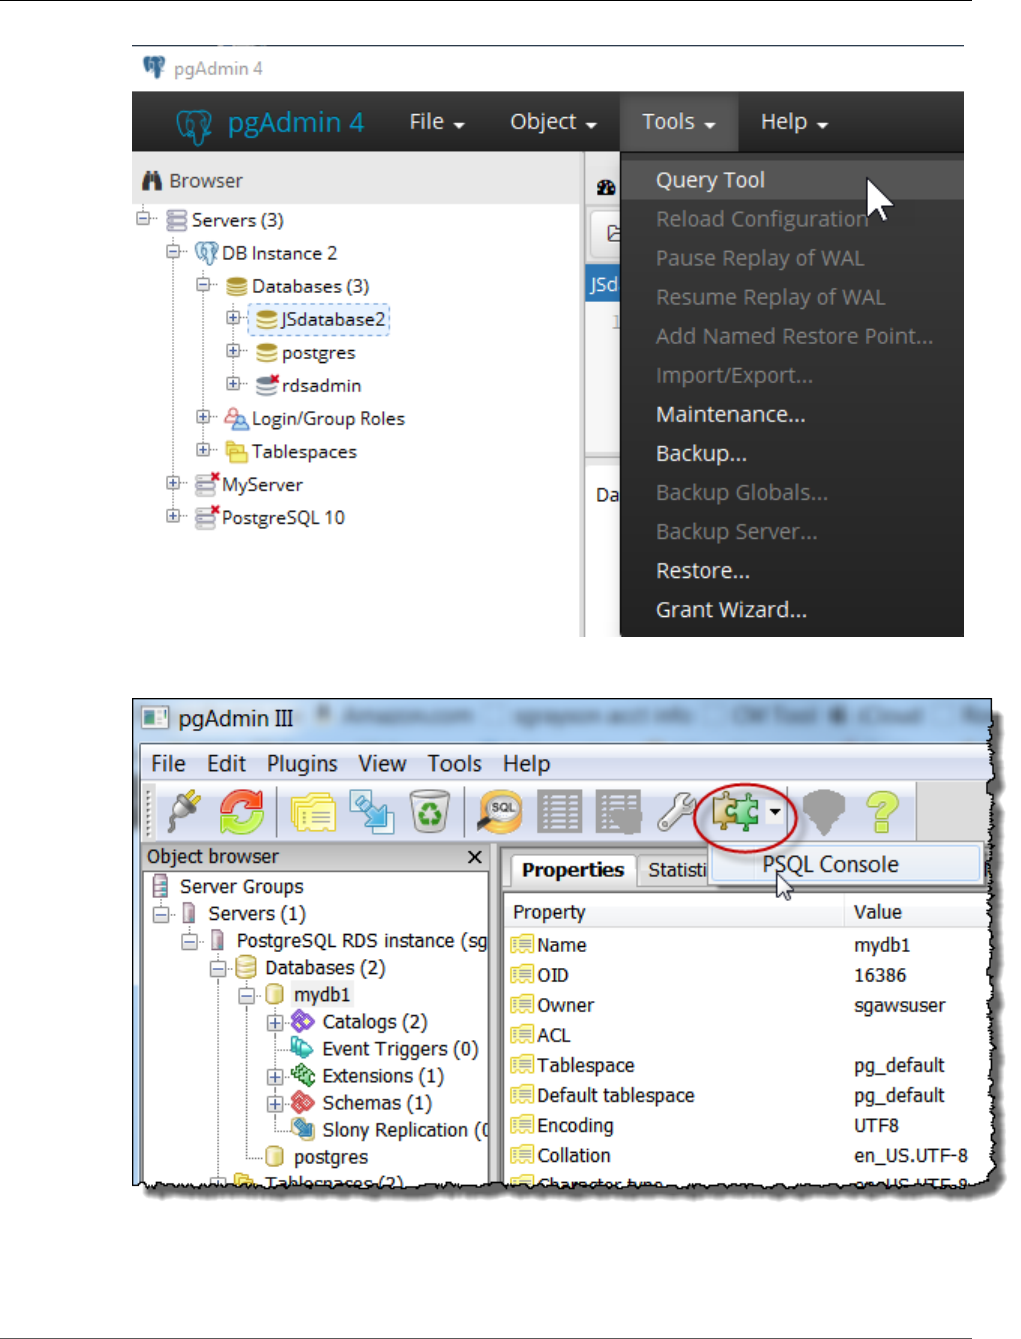The width and height of the screenshot is (1021, 1339).
Task: Select the postgres database in pgAdmin 4
Action: (x=318, y=352)
